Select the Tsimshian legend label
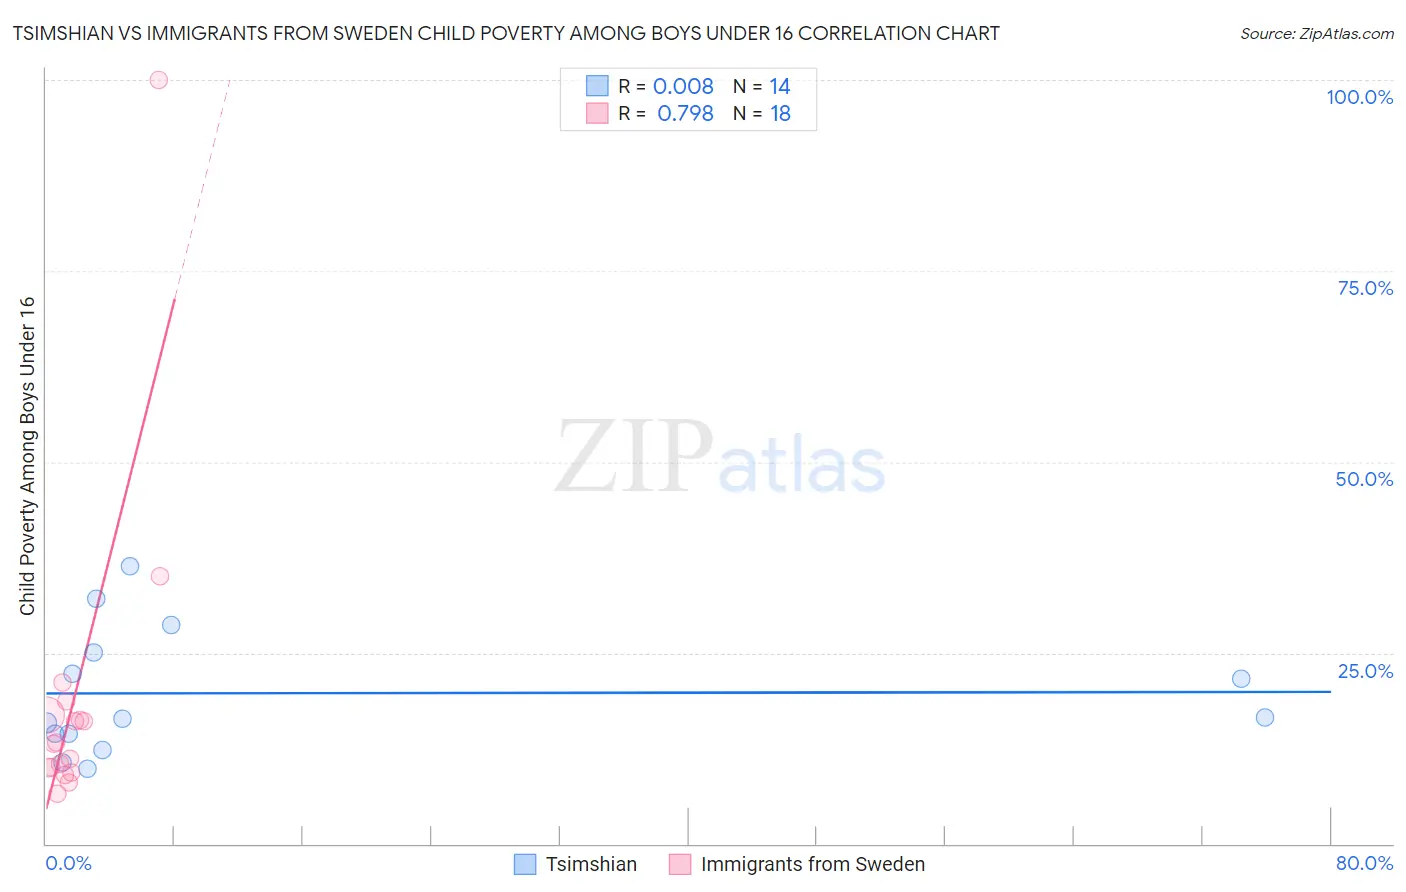 click(591, 864)
